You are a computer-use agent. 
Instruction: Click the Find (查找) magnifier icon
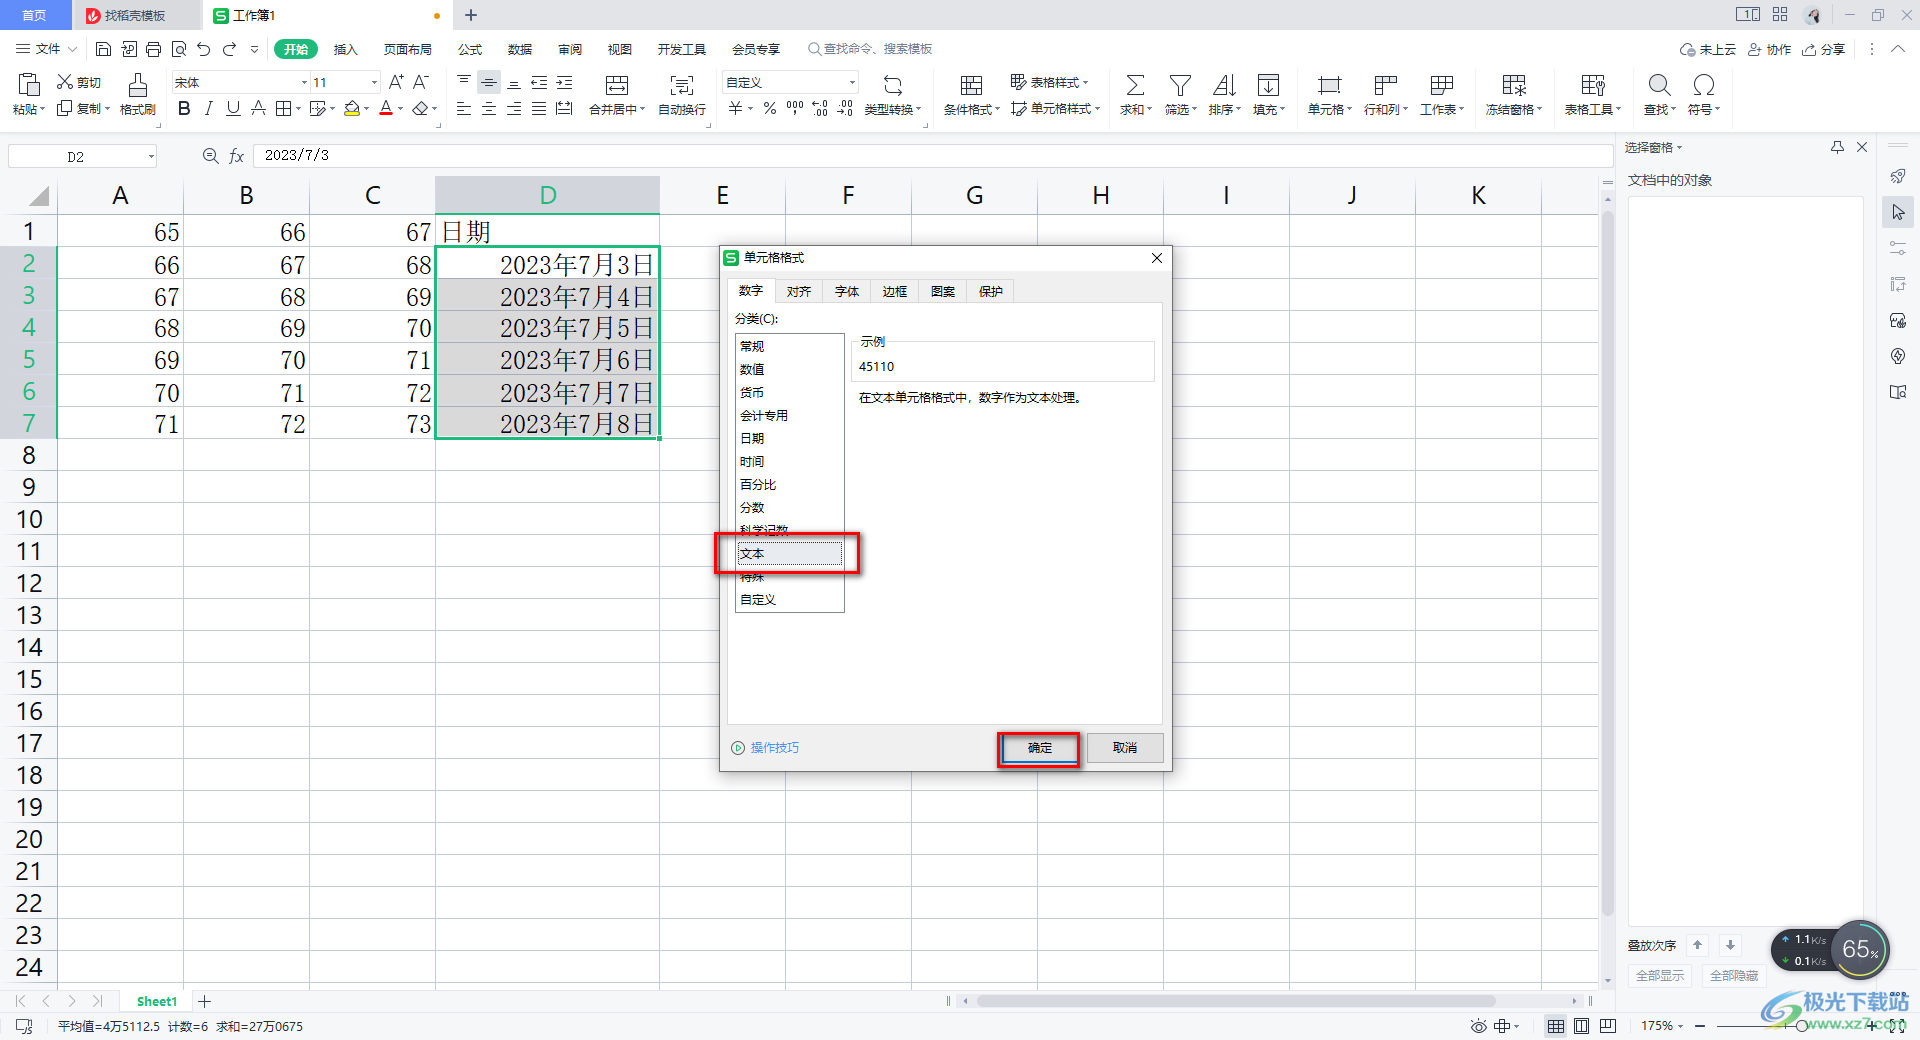click(1659, 85)
